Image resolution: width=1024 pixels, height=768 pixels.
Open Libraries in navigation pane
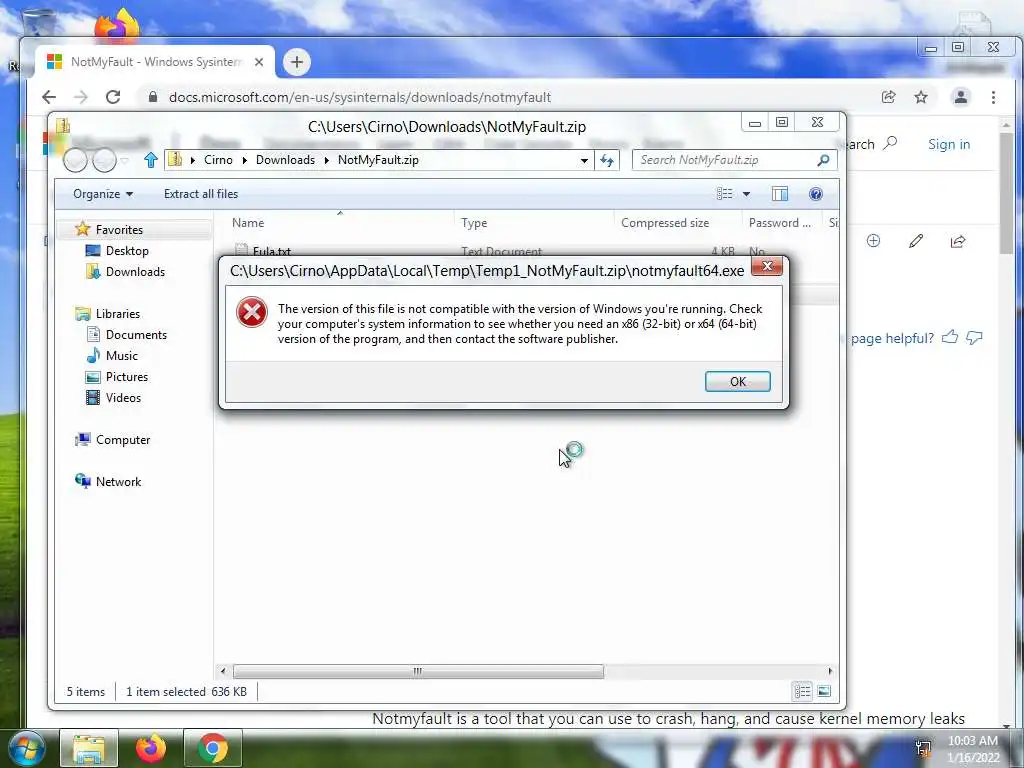pos(118,313)
